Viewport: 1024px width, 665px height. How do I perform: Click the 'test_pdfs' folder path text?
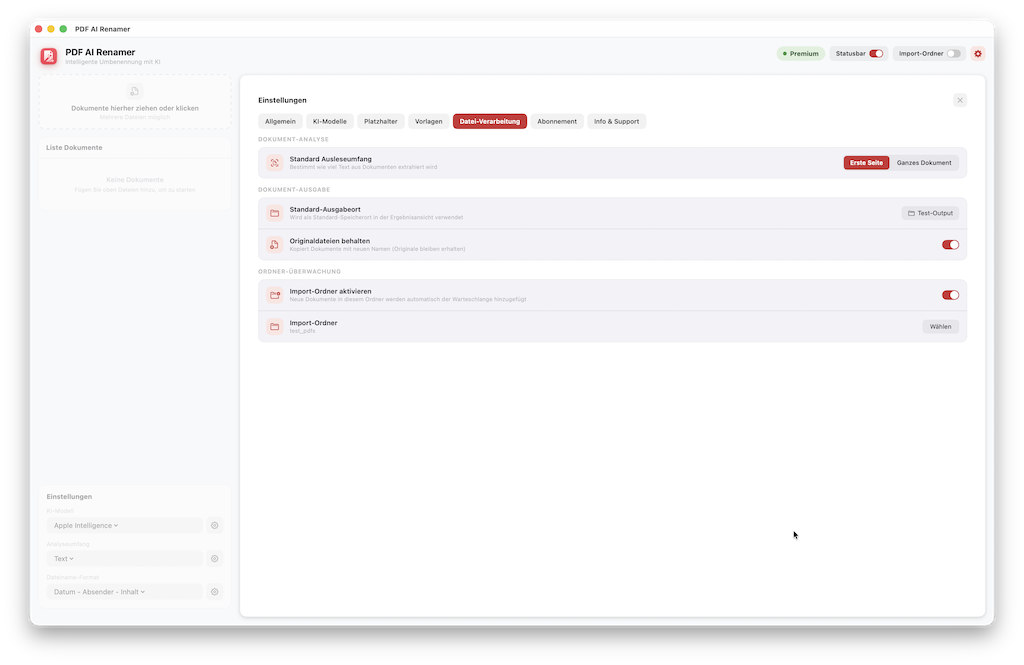point(302,331)
